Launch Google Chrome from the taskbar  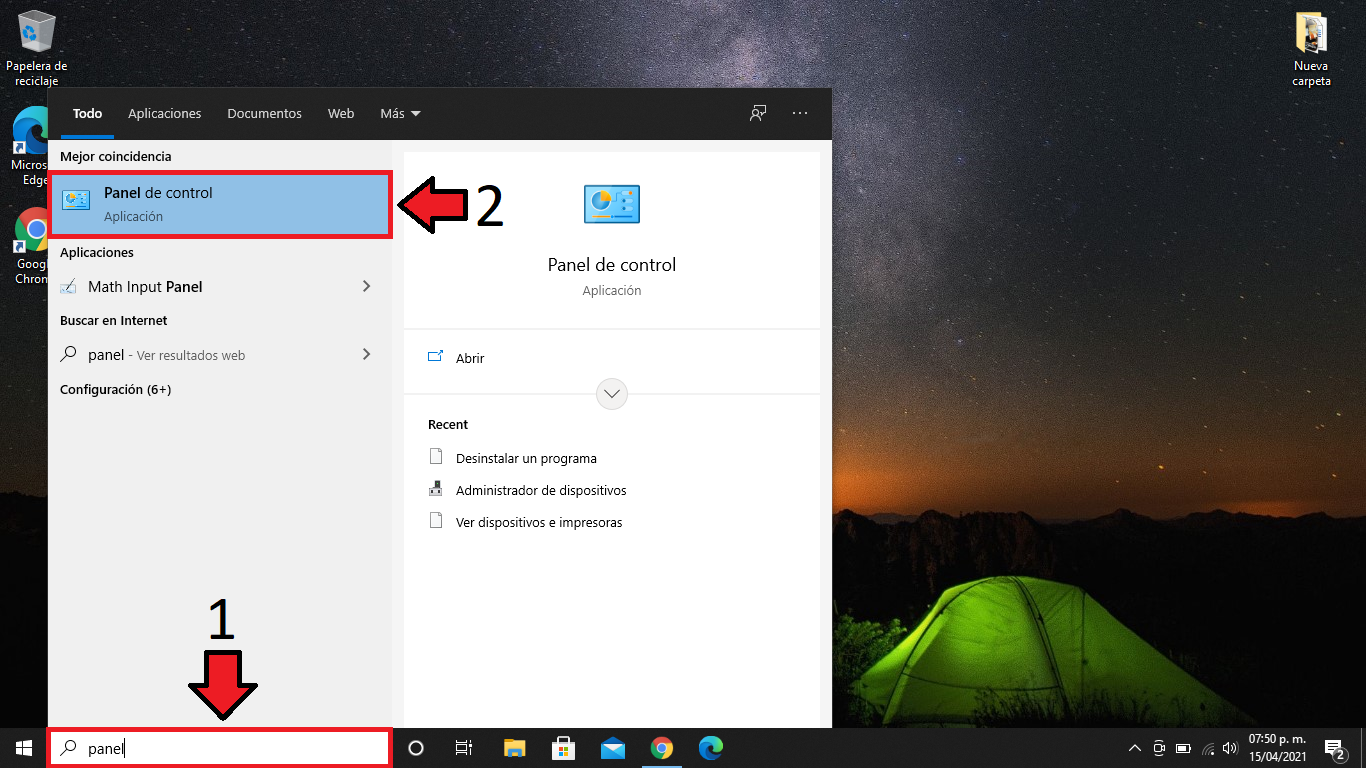tap(661, 748)
